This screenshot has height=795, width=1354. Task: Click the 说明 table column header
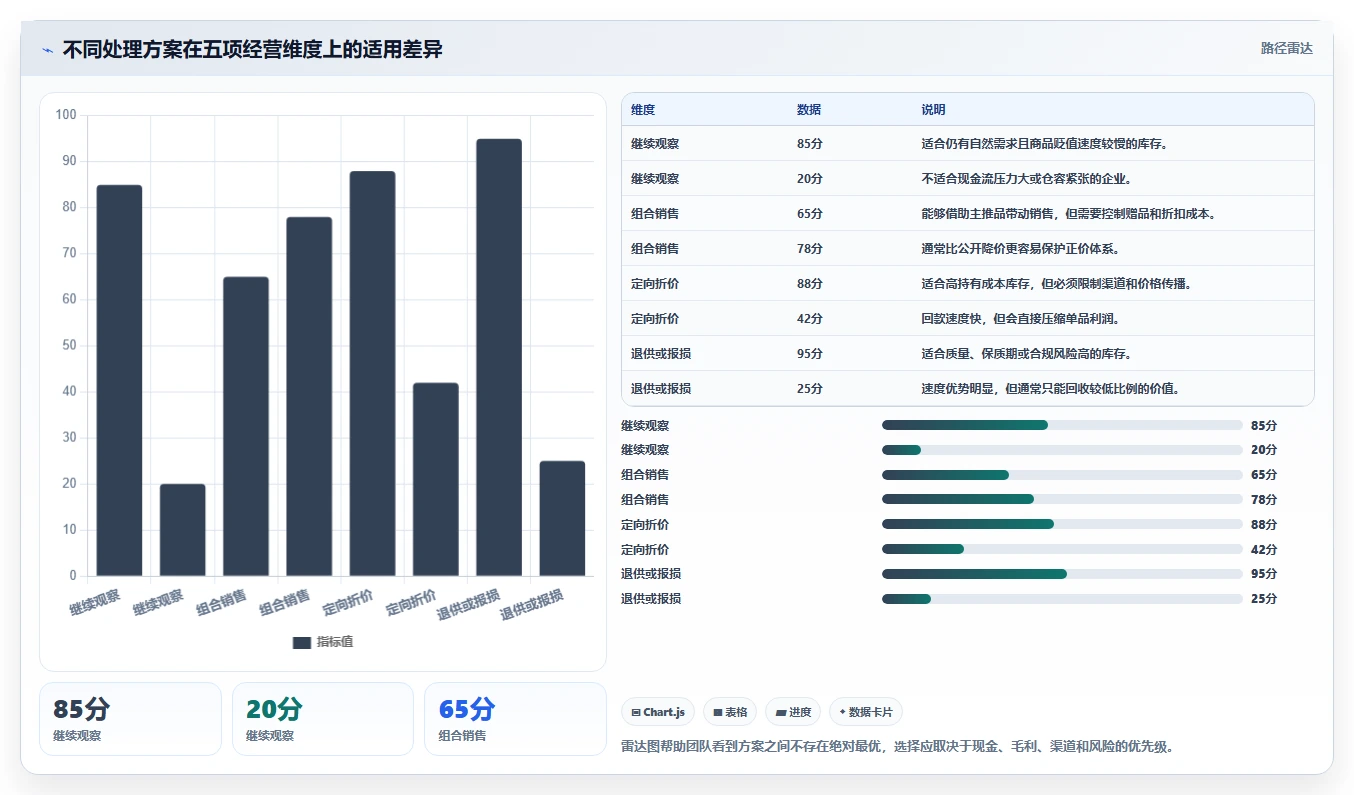[x=933, y=110]
